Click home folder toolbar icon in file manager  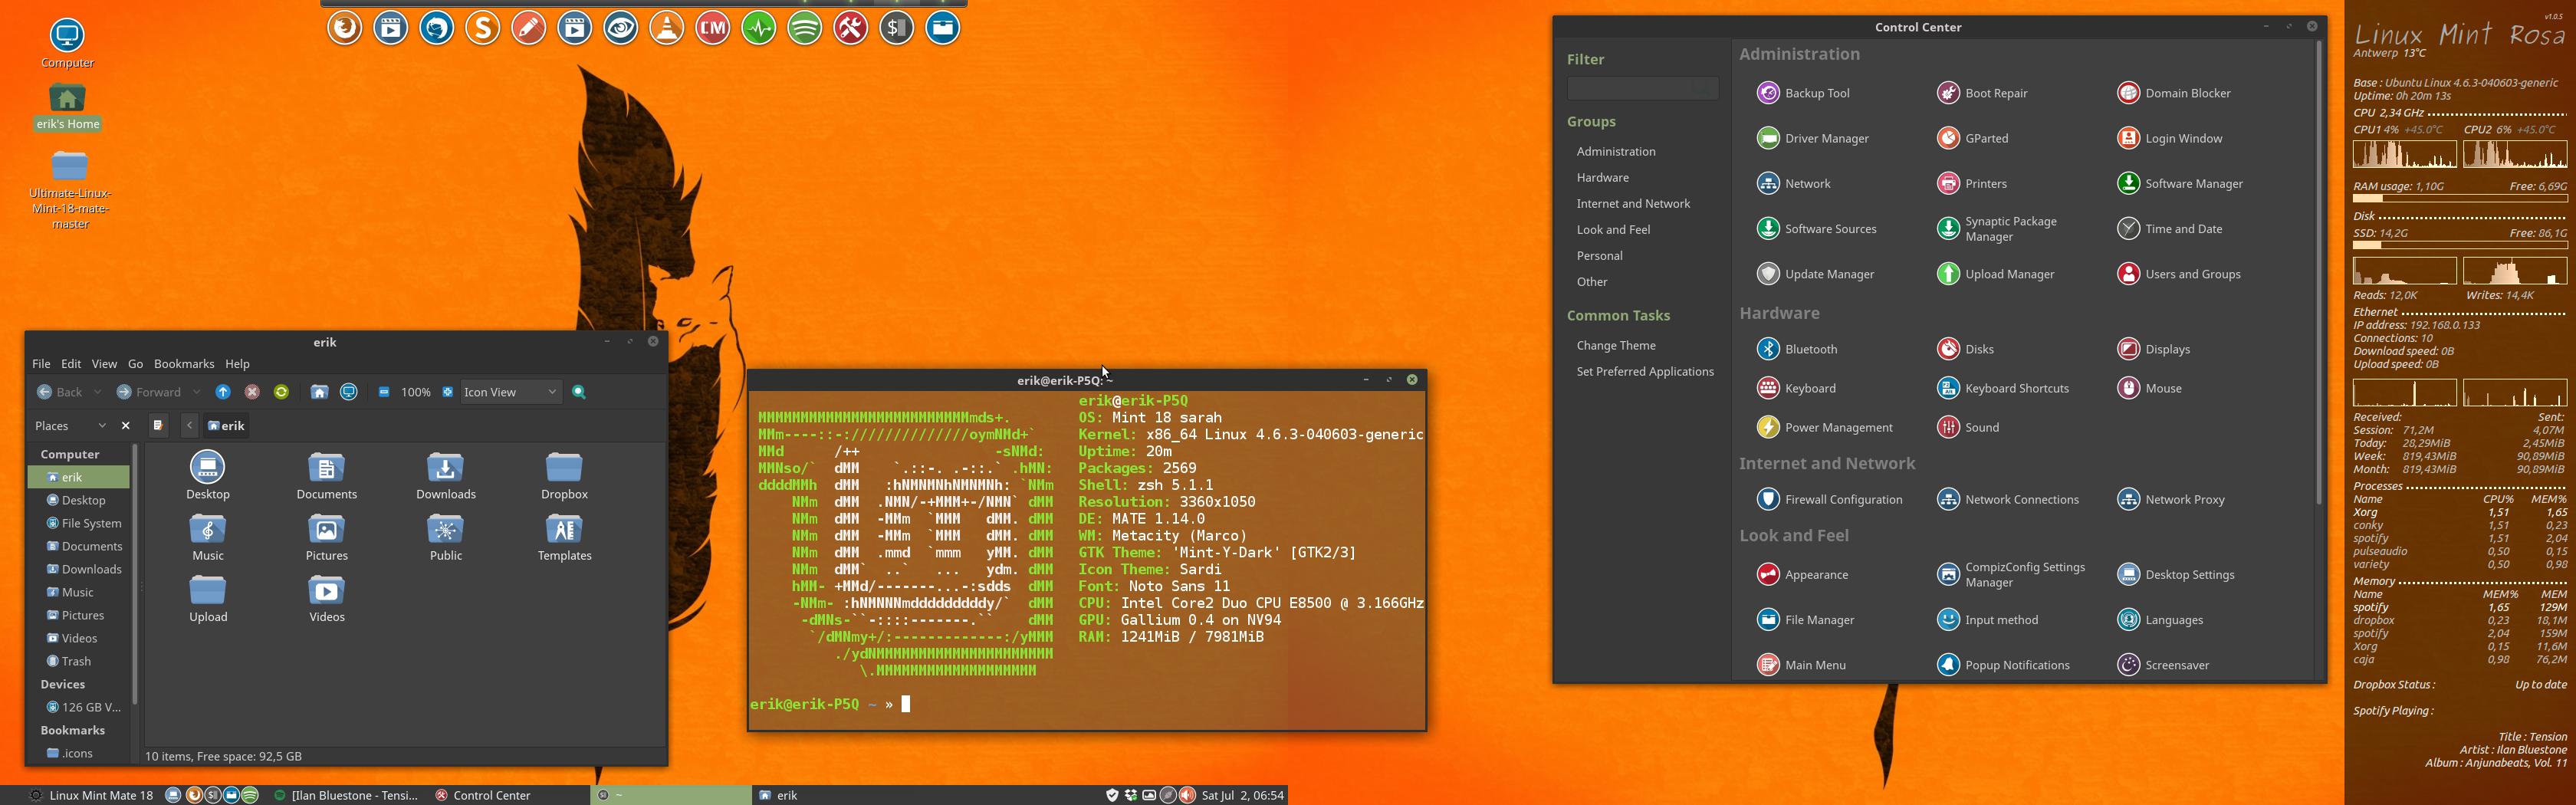click(319, 392)
